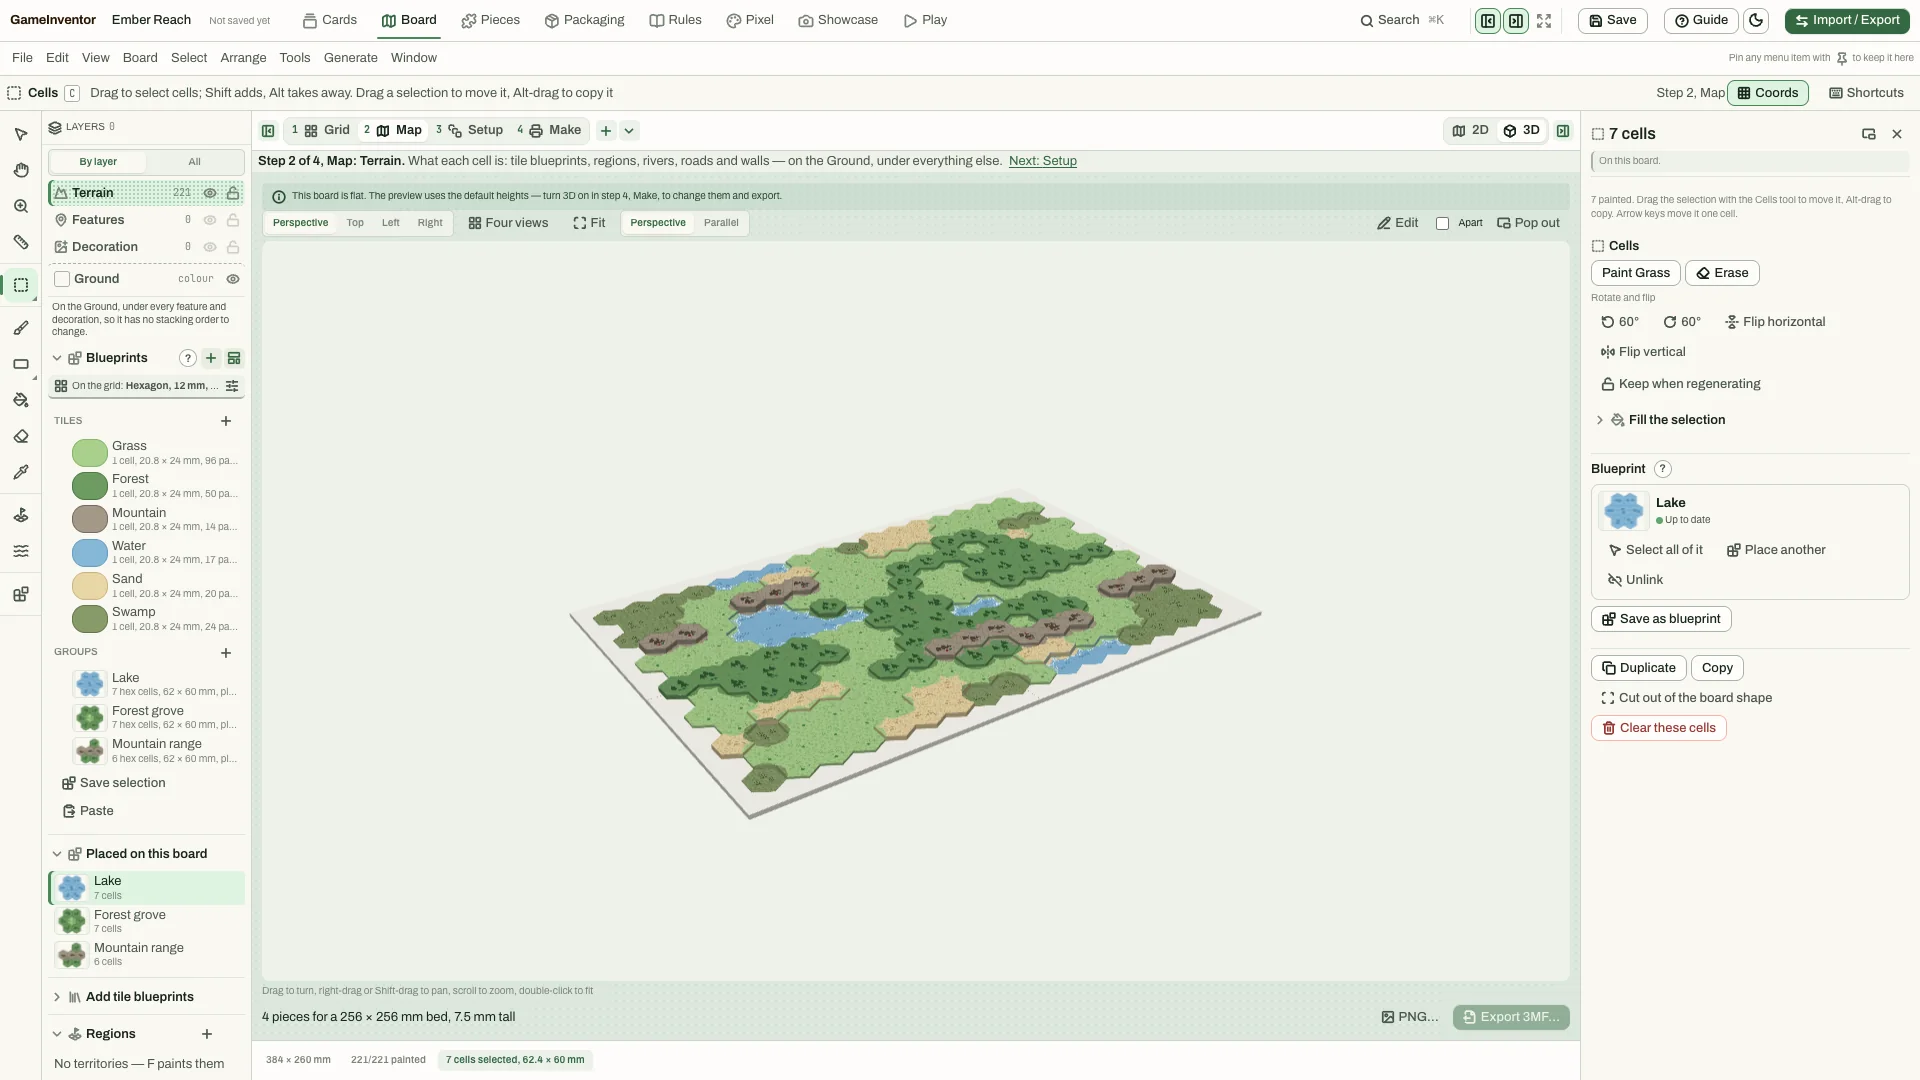Expand Add tile blueprints section
This screenshot has width=1920, height=1080.
(57, 997)
